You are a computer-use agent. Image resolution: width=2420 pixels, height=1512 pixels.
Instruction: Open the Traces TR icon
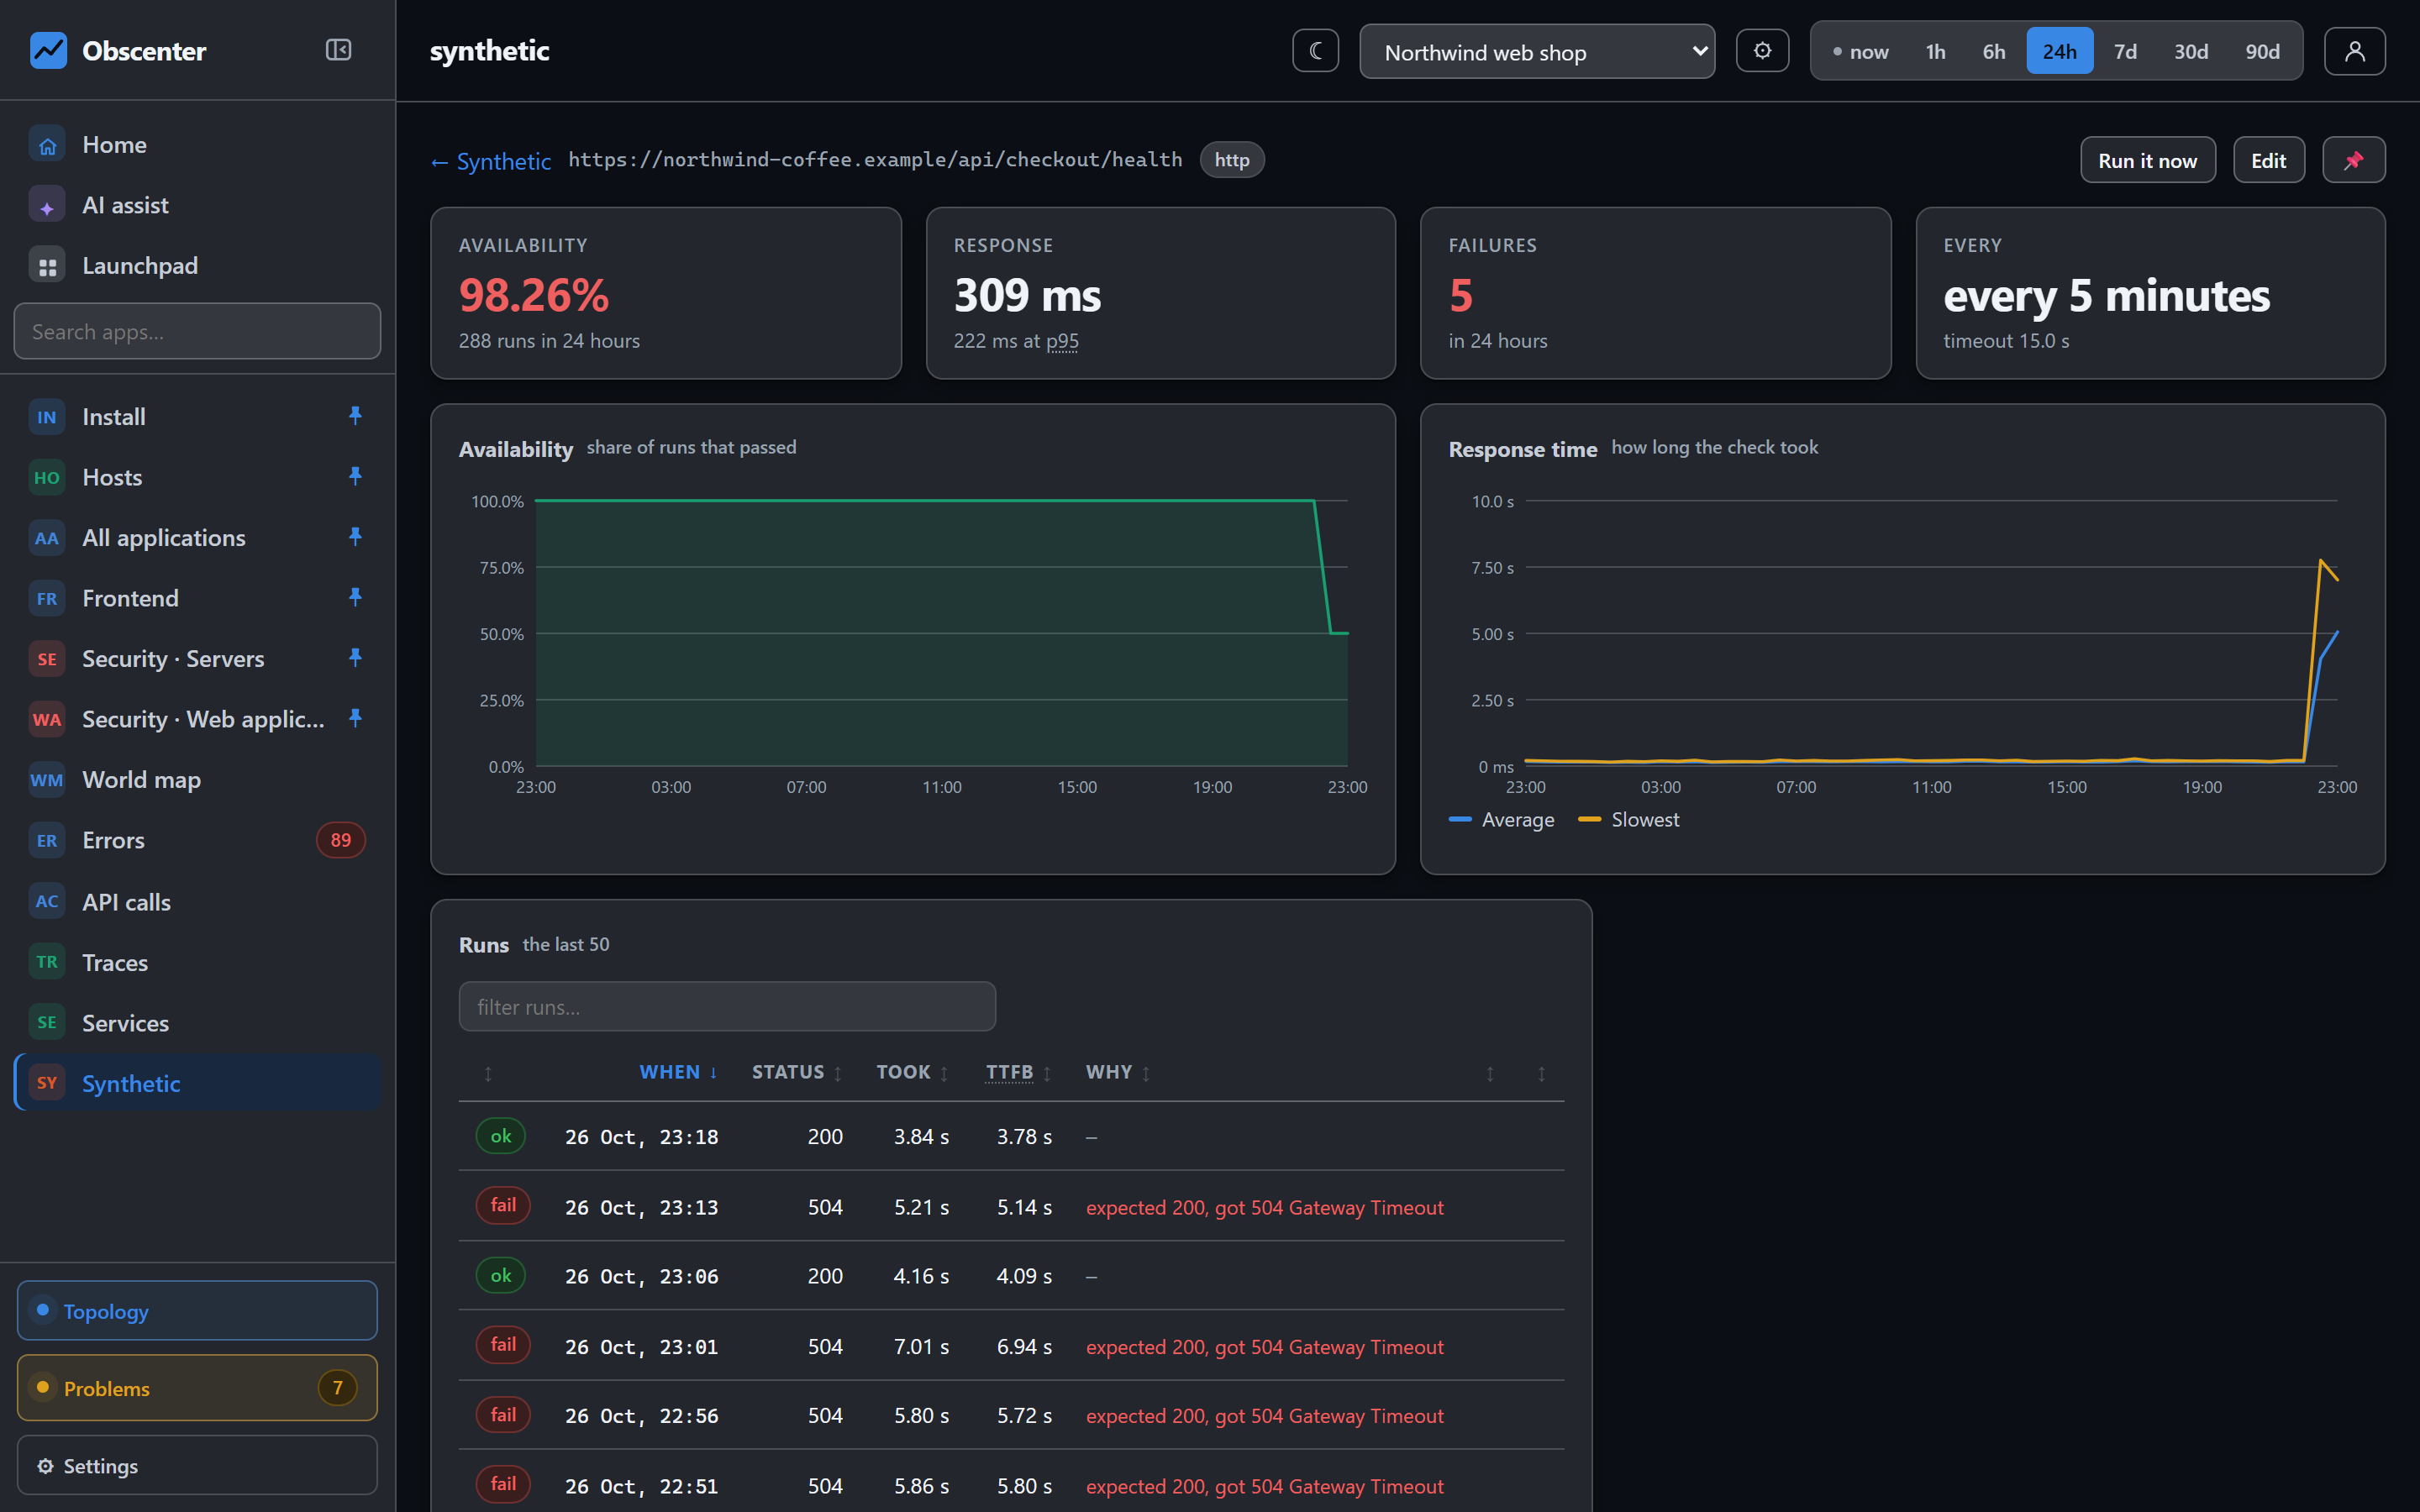pyautogui.click(x=47, y=962)
